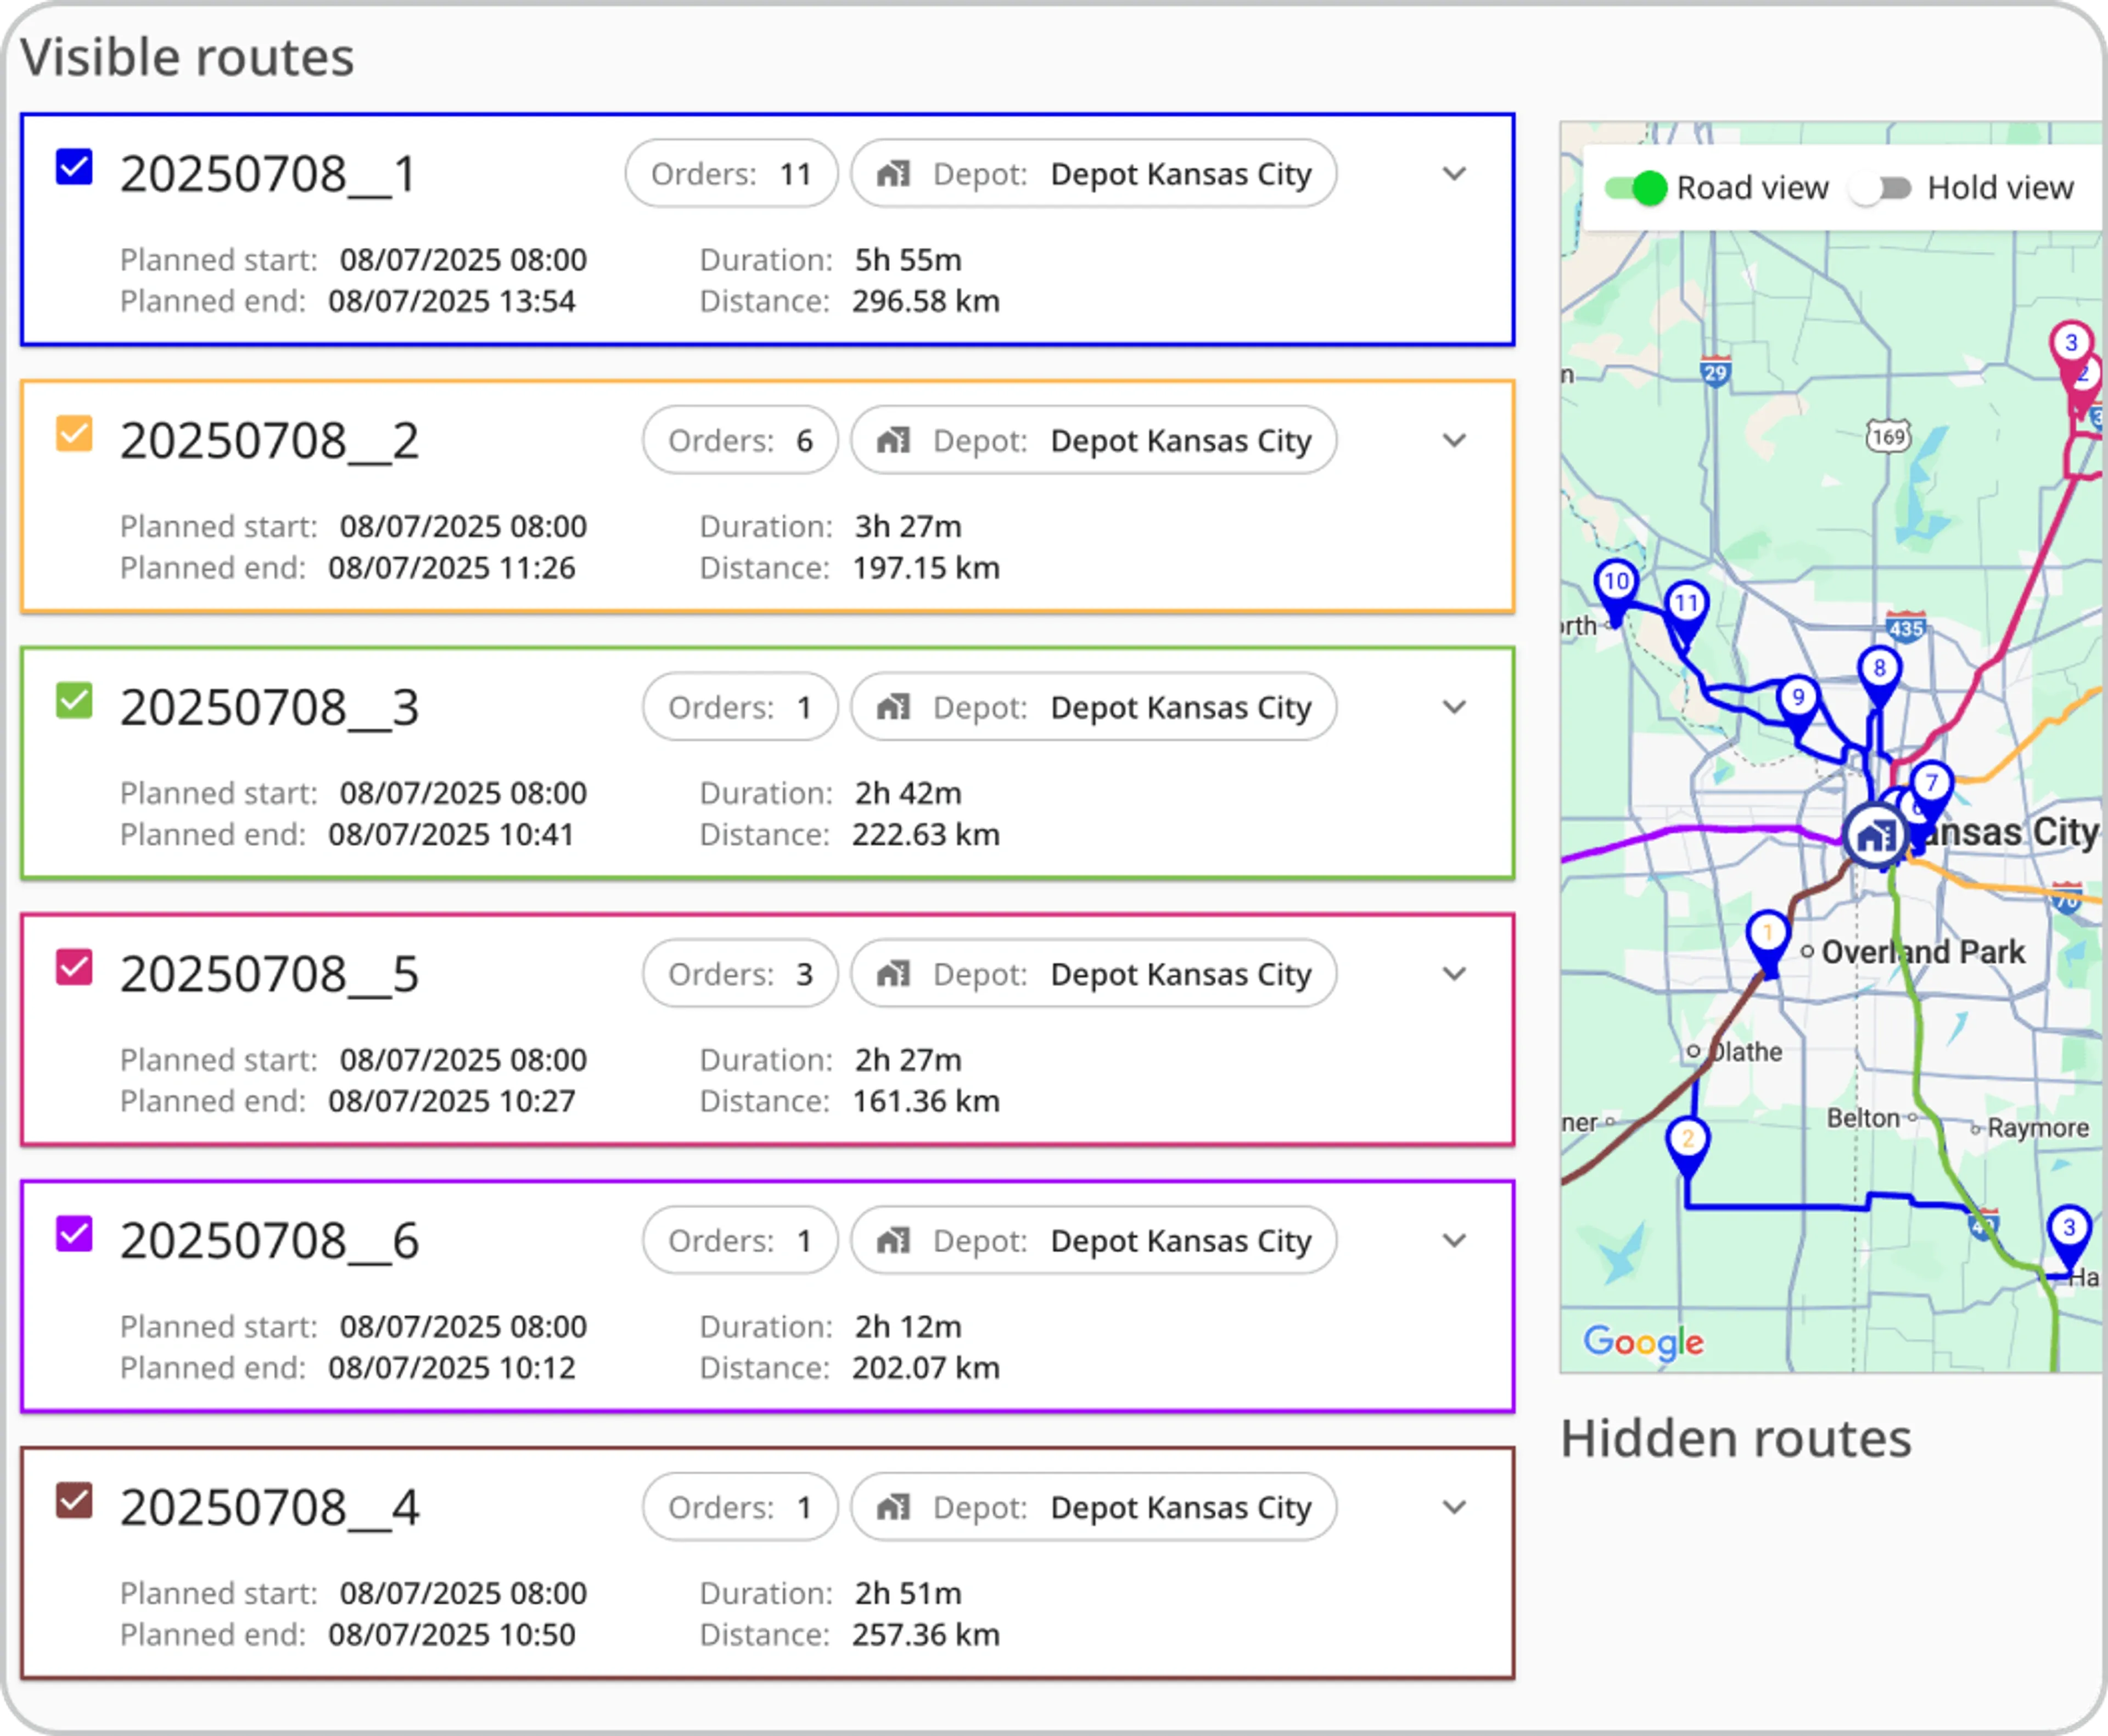This screenshot has width=2108, height=1736.
Task: Click the Orders: 11 badge on route 20250708__1
Action: (731, 173)
